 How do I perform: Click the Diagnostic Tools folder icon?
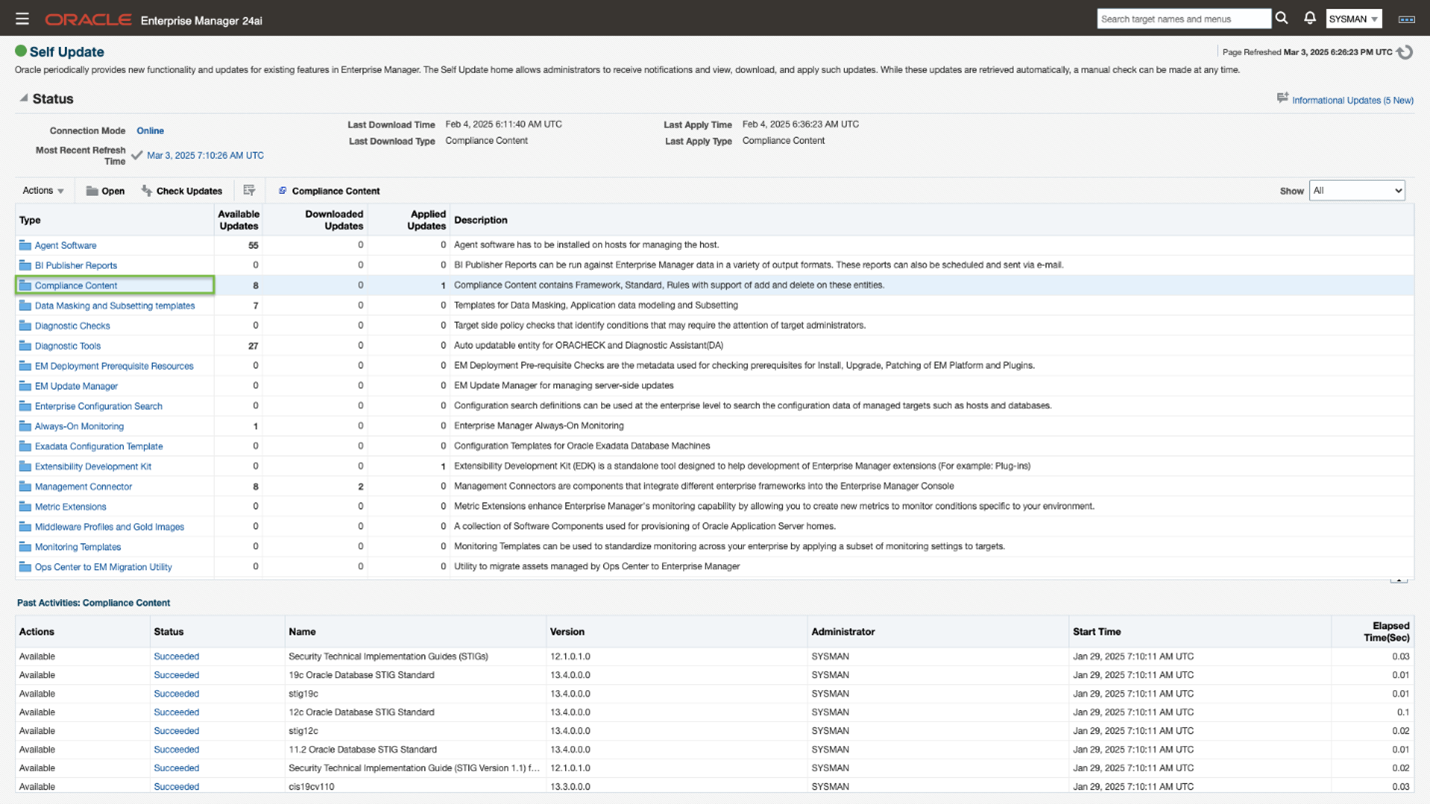(25, 346)
